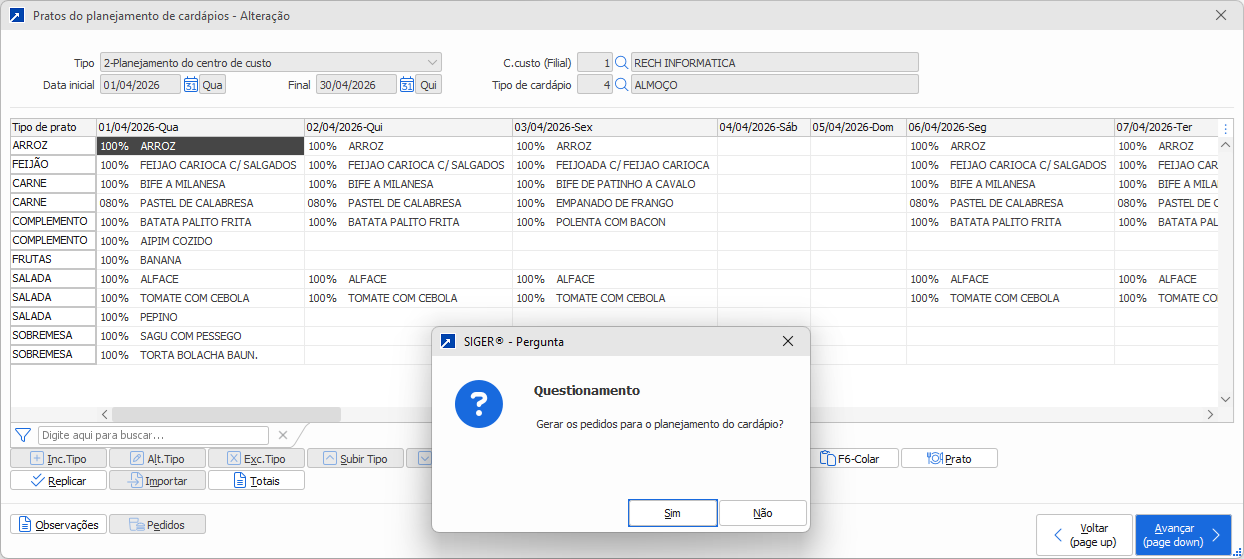Click the Replicar button
1244x559 pixels.
(58, 481)
